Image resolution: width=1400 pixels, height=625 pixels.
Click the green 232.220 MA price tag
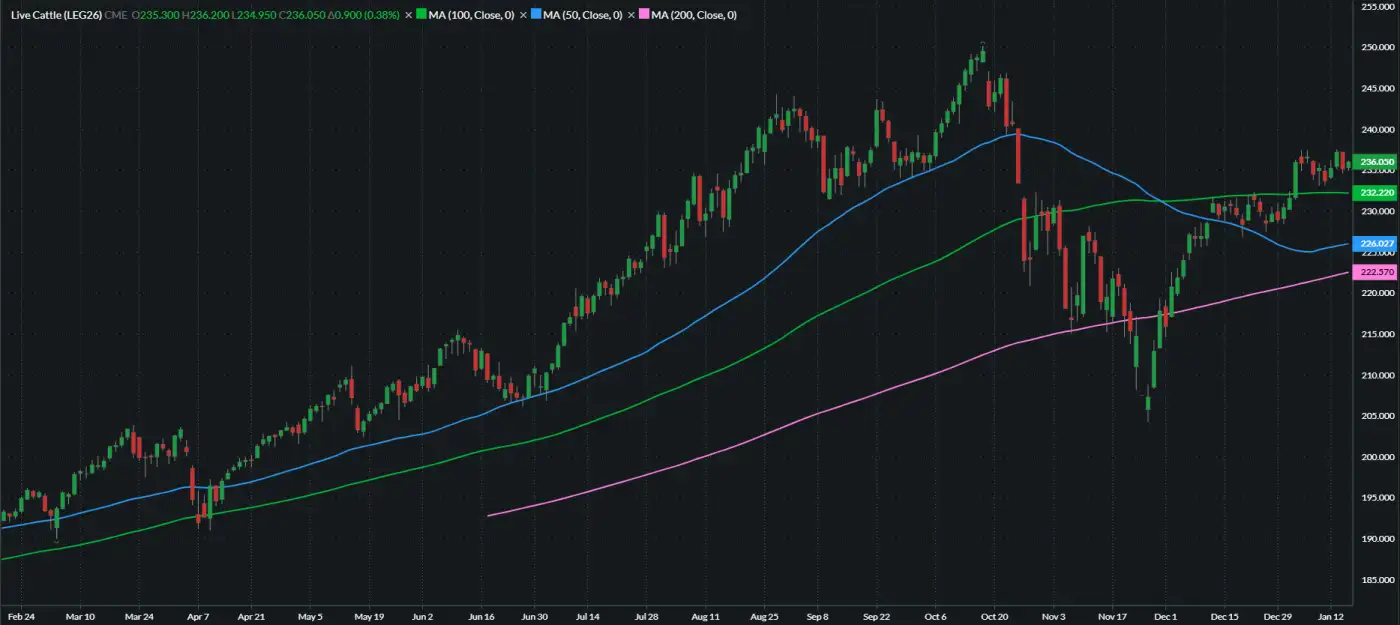1377,191
